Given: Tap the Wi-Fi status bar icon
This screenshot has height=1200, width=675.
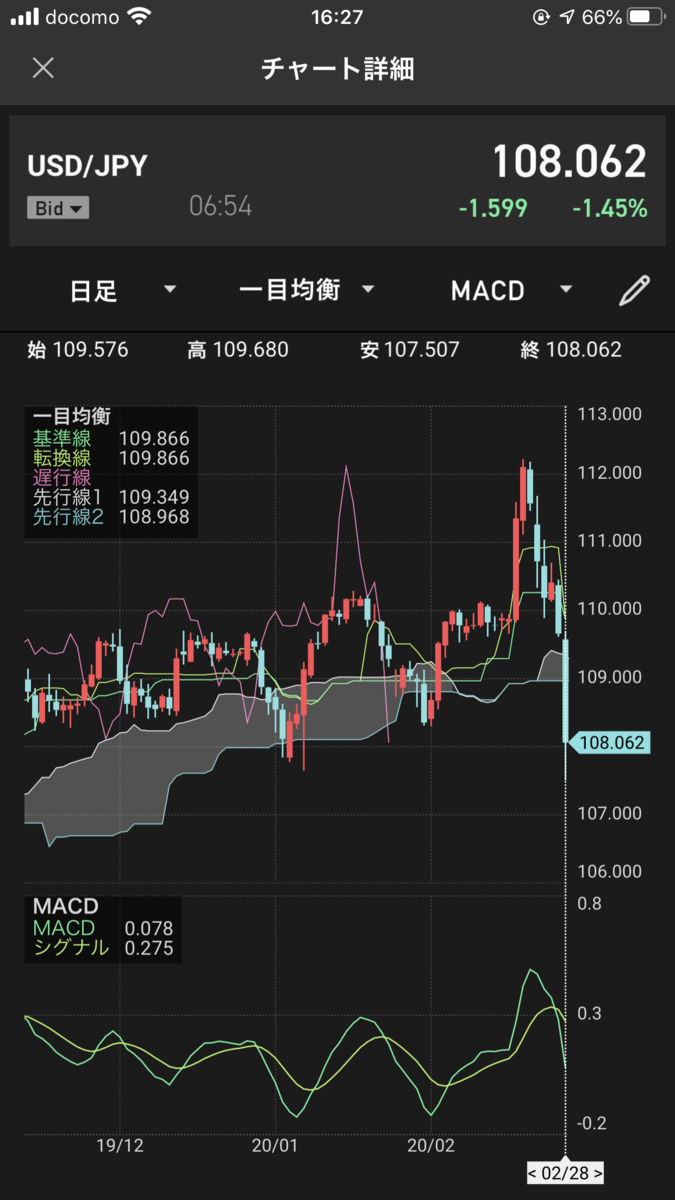Looking at the screenshot, I should pos(140,17).
